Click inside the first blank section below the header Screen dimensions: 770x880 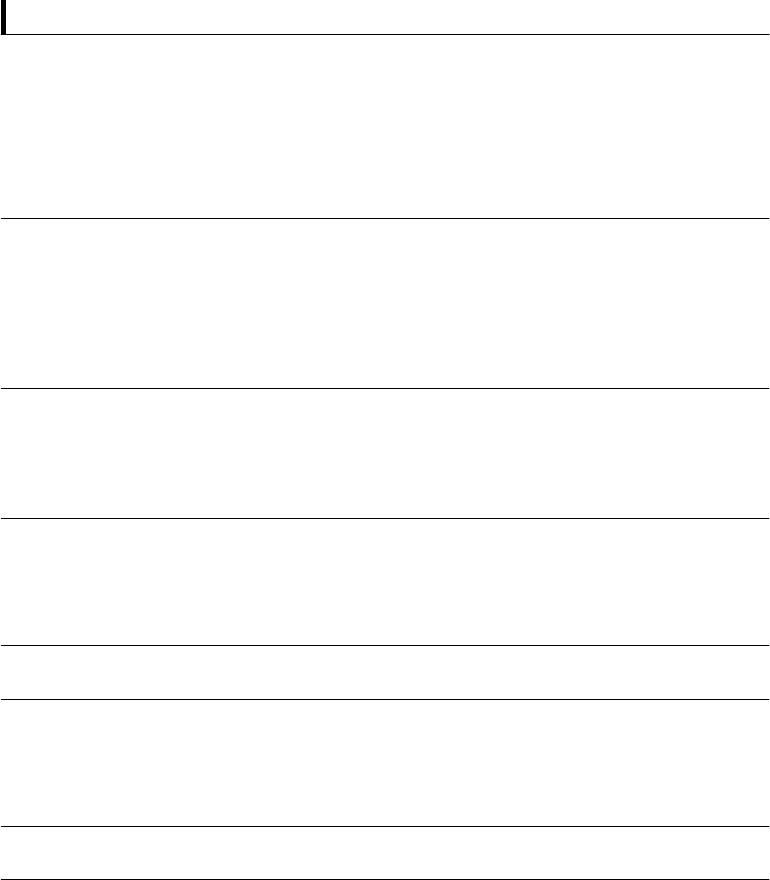(x=385, y=127)
